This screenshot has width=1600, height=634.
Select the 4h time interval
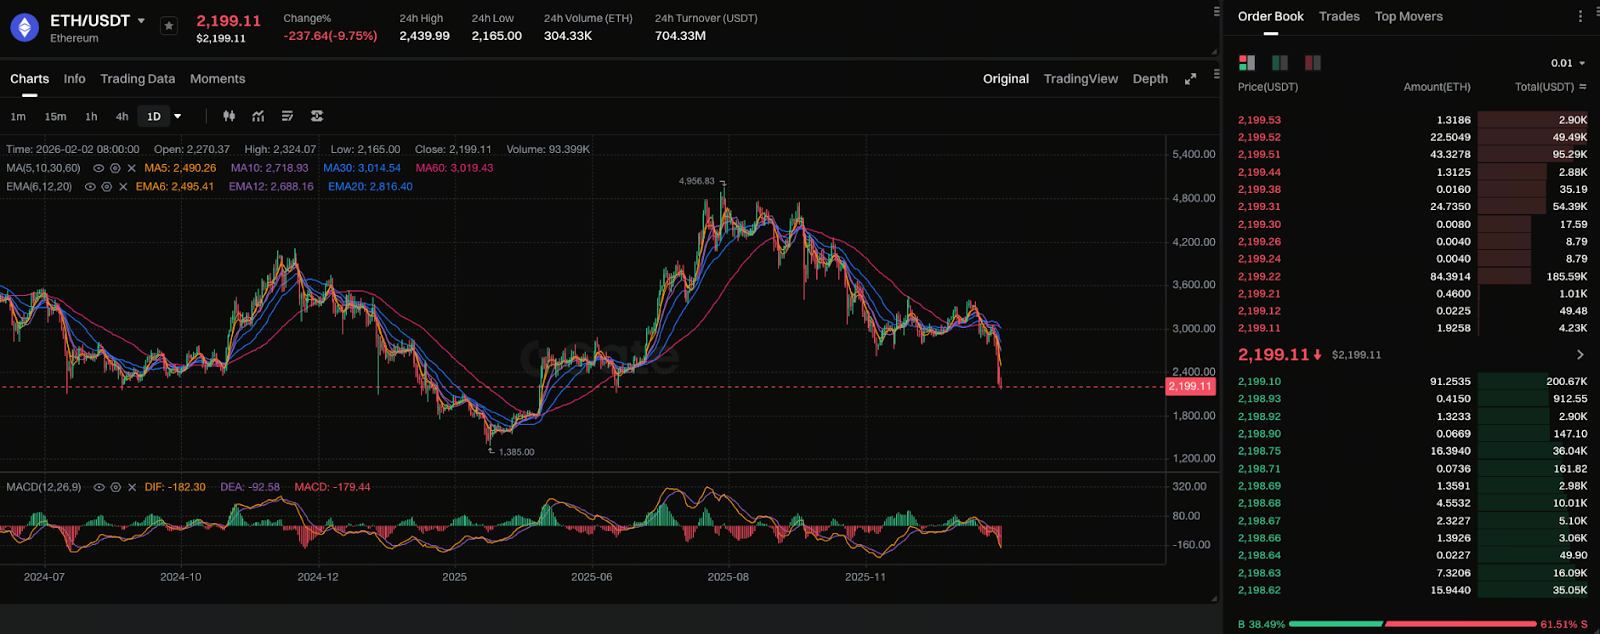point(122,116)
